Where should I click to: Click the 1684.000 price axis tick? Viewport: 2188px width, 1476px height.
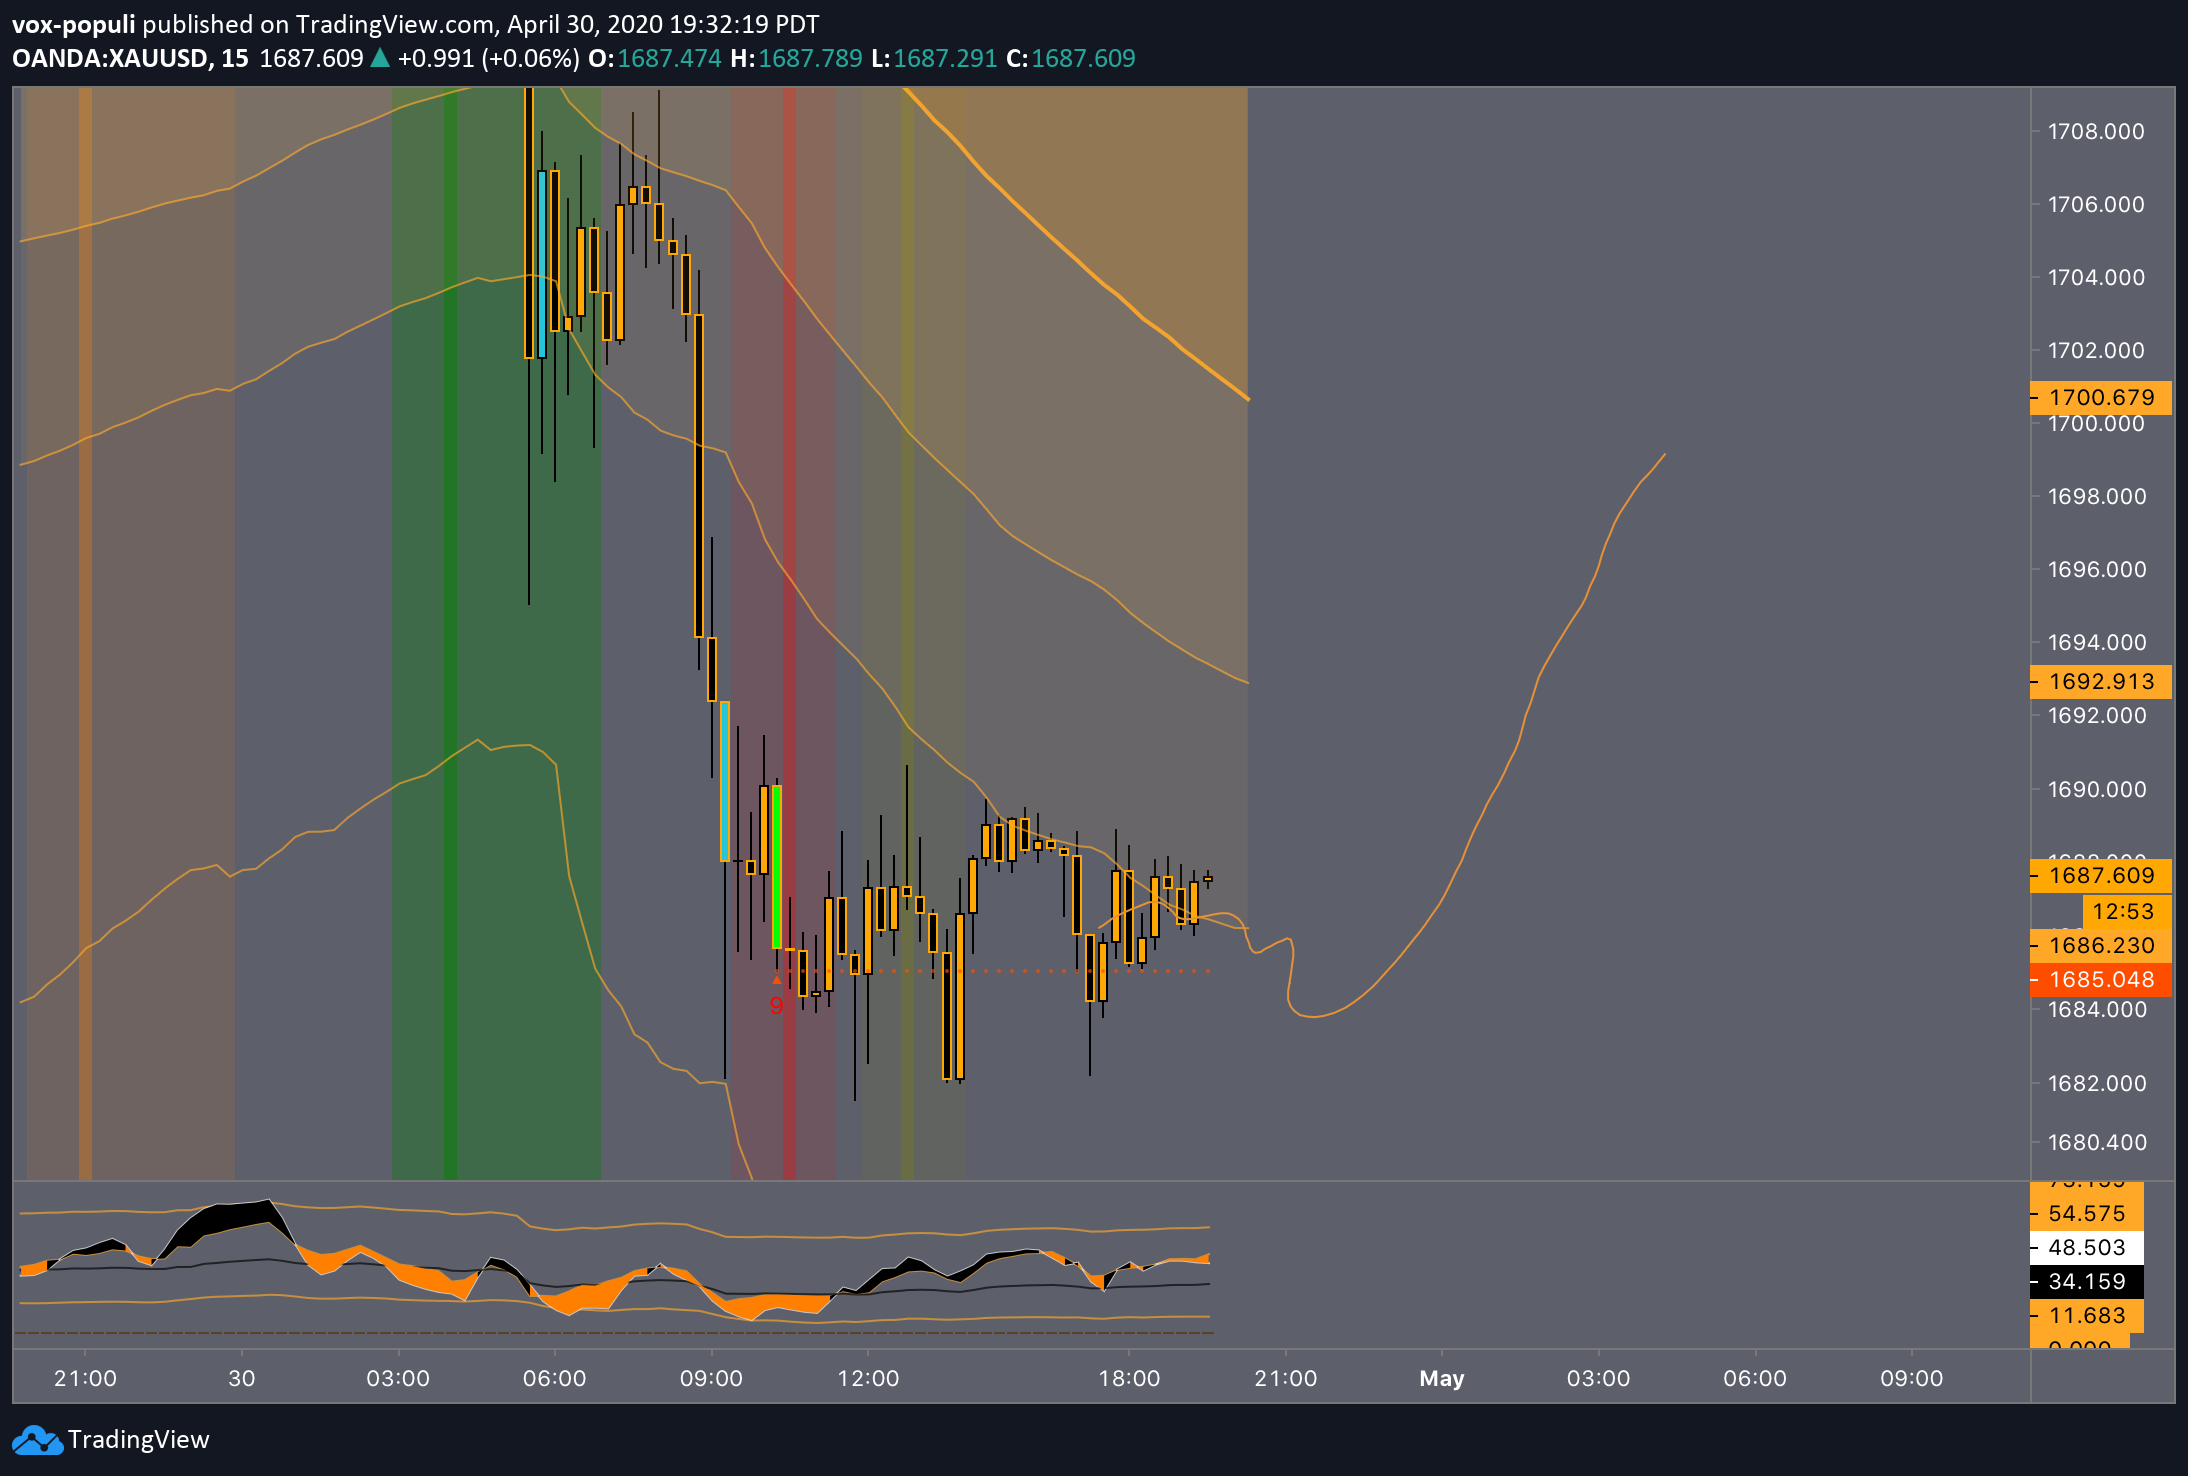click(2096, 1009)
